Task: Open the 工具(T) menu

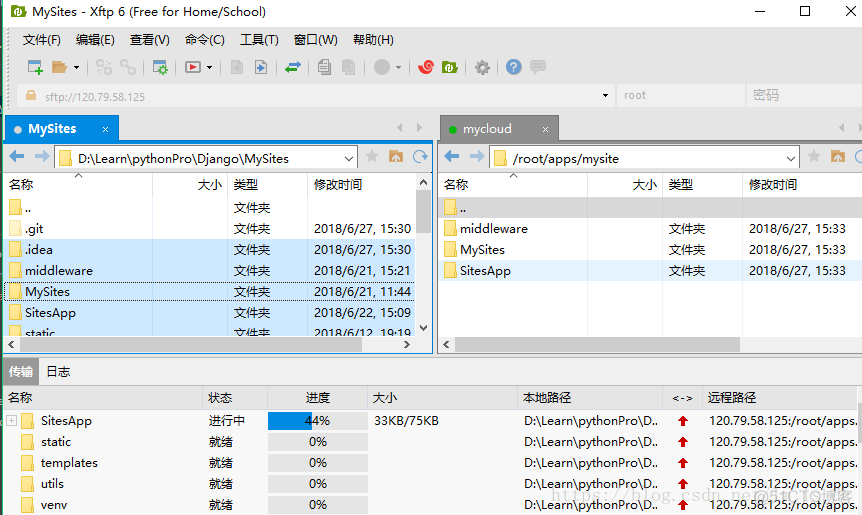Action: pos(259,40)
